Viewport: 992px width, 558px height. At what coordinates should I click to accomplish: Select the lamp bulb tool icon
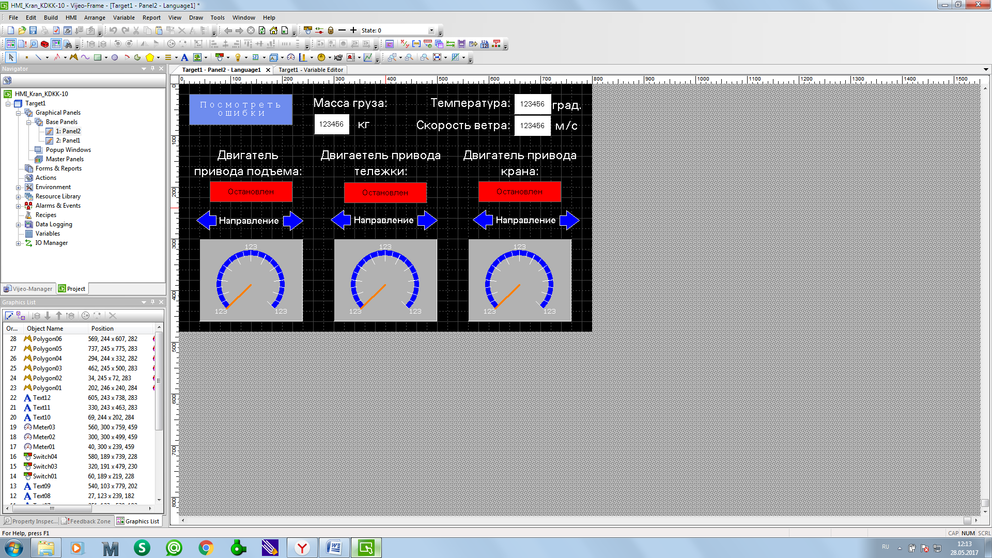pos(238,58)
